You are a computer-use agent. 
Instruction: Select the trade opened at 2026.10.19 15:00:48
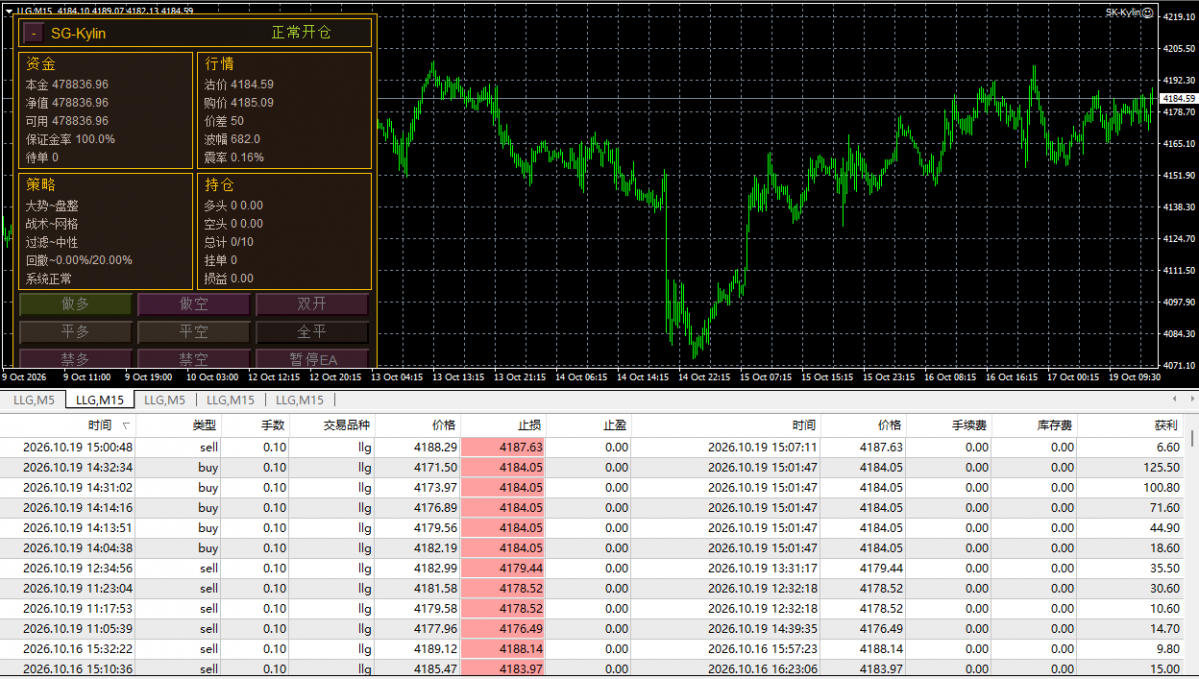[x=592, y=447]
